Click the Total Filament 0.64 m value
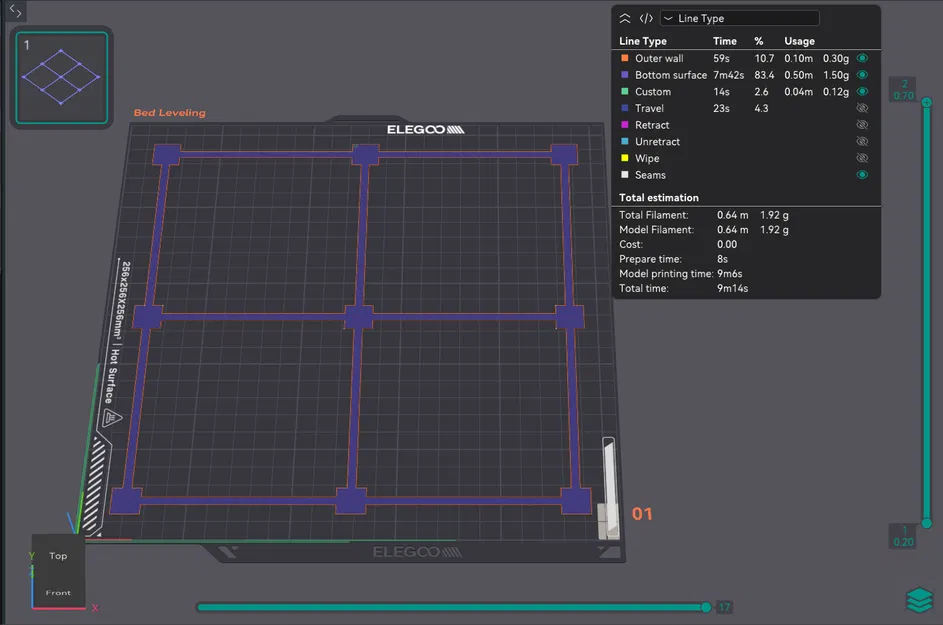The image size is (943, 625). 733,215
